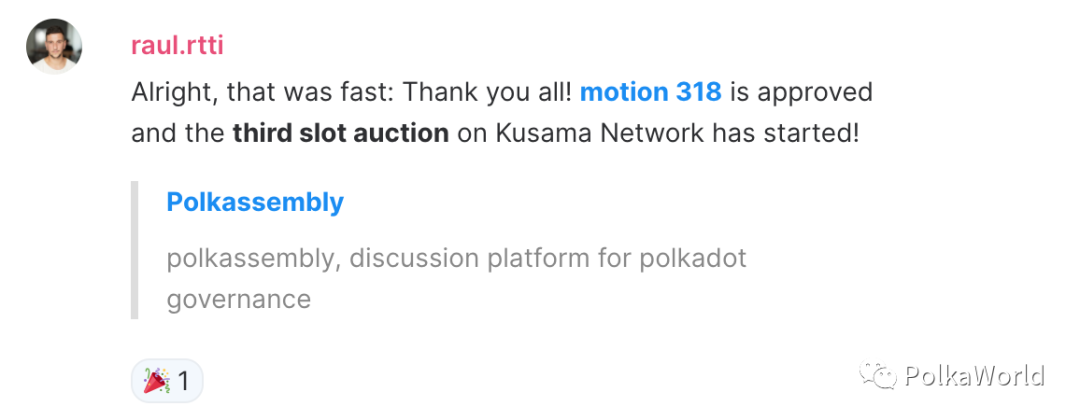Image resolution: width=1080 pixels, height=420 pixels.
Task: Click the reaction count number 1
Action: (x=183, y=381)
